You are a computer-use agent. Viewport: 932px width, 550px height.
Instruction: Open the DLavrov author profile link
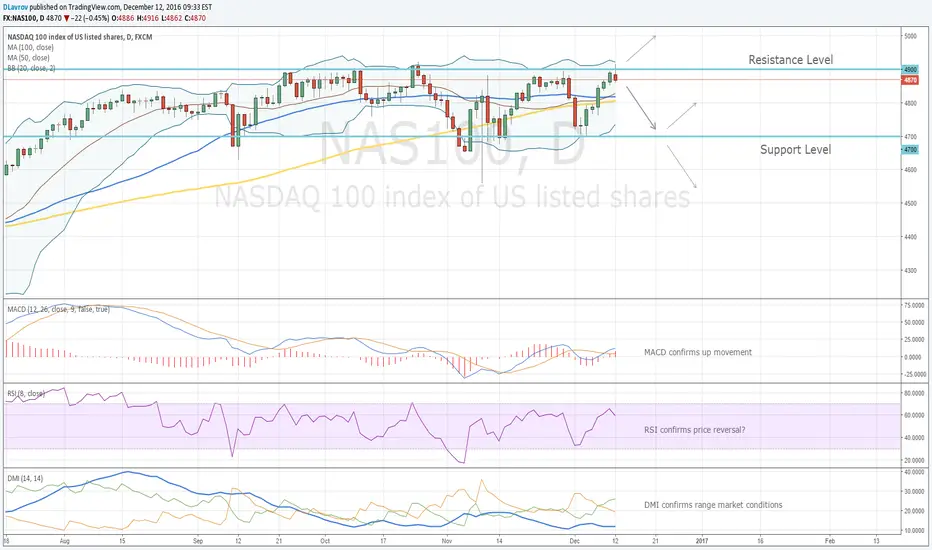(x=15, y=7)
